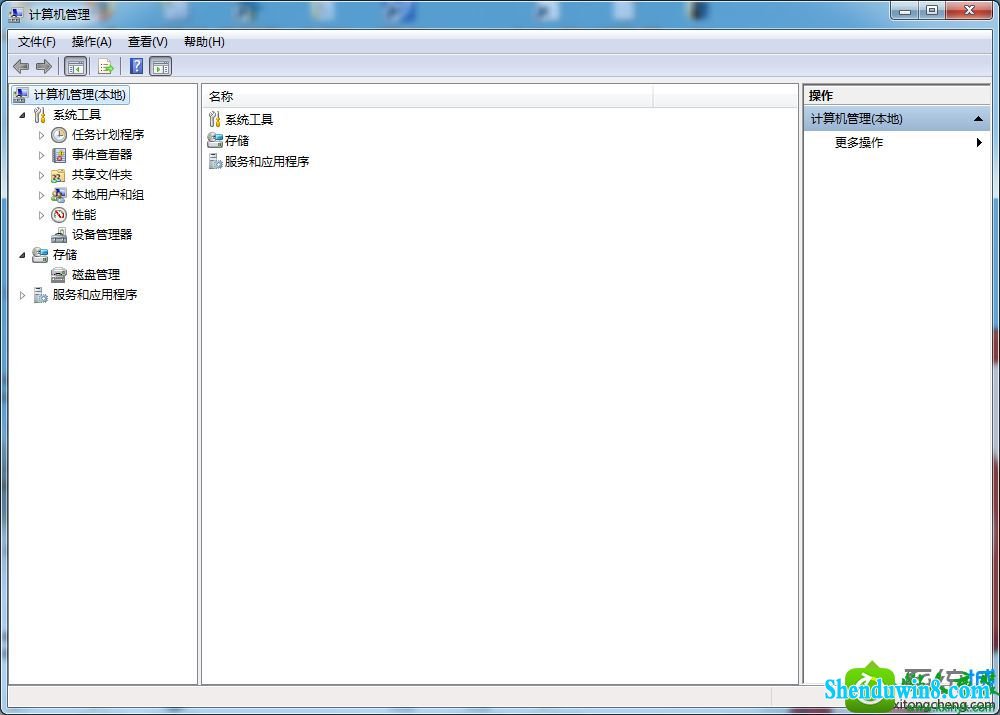Select 存储 label in the tree
Image resolution: width=1000 pixels, height=715 pixels.
tap(65, 255)
